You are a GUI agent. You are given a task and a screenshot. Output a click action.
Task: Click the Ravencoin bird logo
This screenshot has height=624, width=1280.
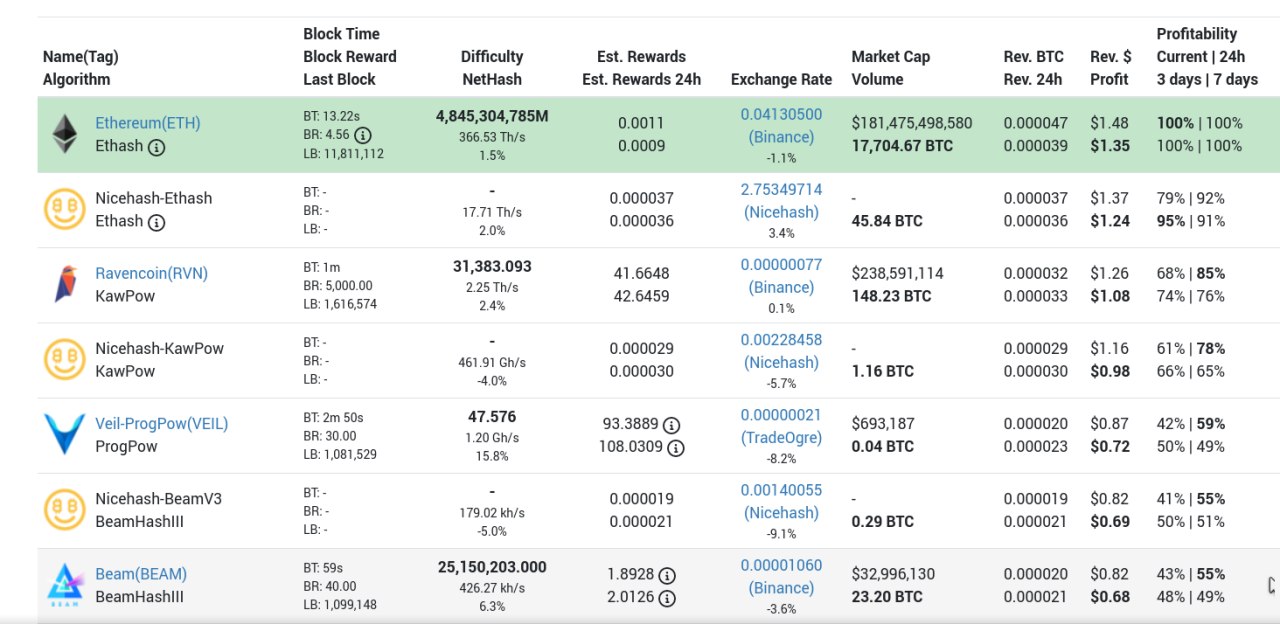coord(65,284)
